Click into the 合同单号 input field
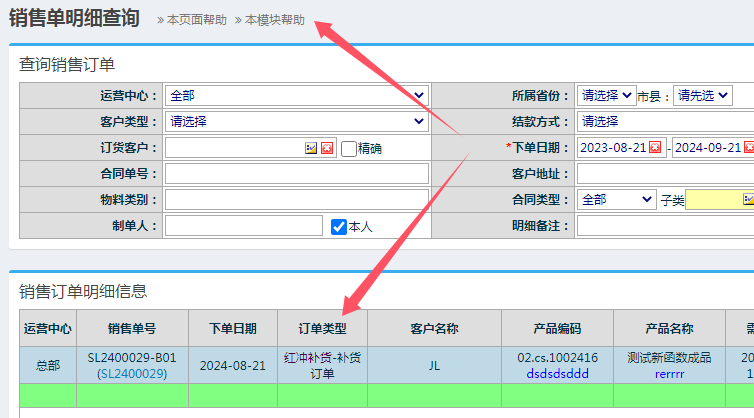Image resolution: width=754 pixels, height=418 pixels. click(296, 174)
